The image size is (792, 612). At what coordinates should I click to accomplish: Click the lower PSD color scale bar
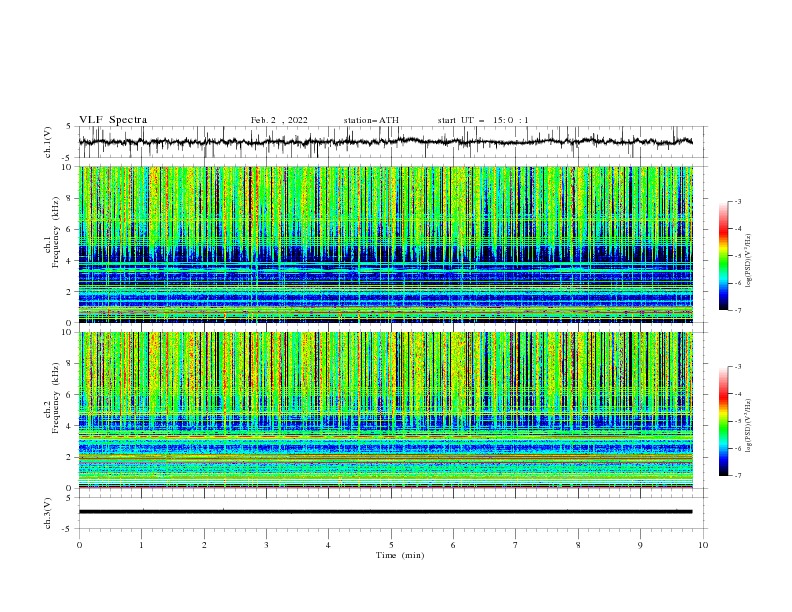click(x=724, y=421)
